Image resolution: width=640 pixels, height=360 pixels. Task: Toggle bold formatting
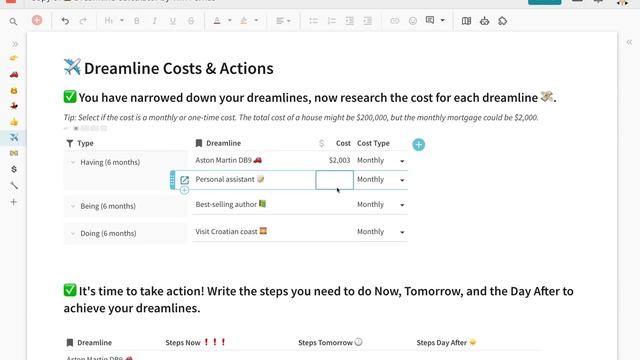coord(137,21)
